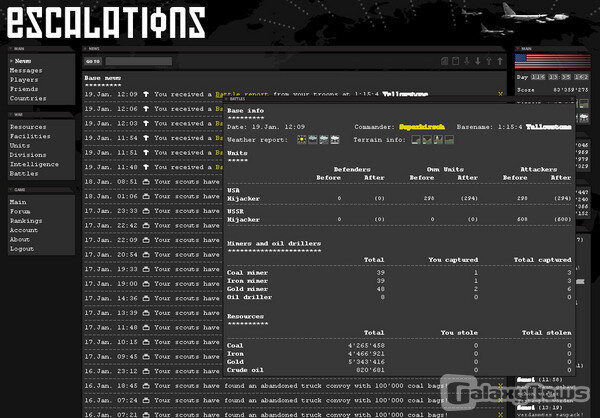This screenshot has height=418, width=600.
Task: Click mushroom cloud icon on 19.Jan. 12:09 row
Action: [146, 94]
